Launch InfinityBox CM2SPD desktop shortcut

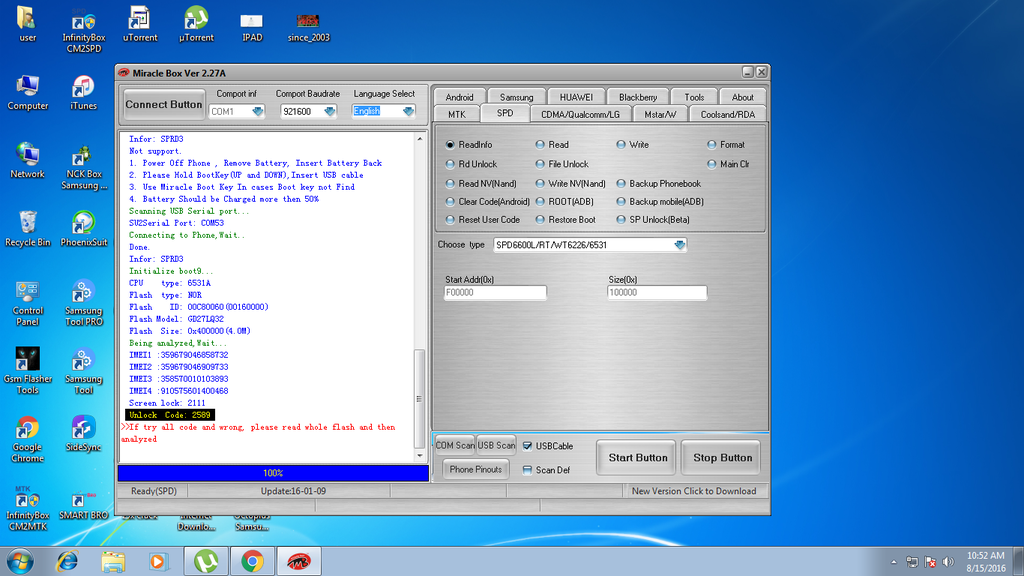pos(84,31)
